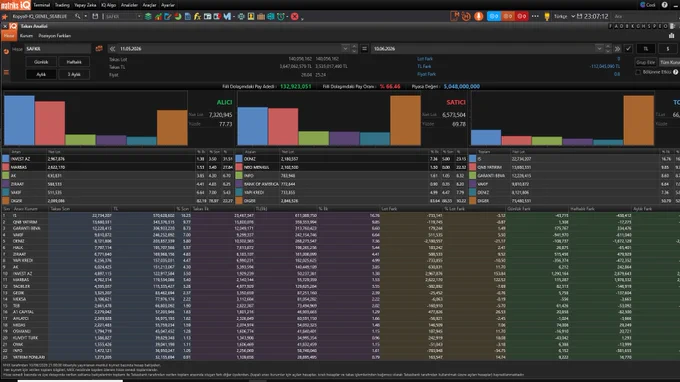Viewport: 680px width, 382px height.
Task: Toggle the checkmark confirm button beside dates
Action: point(628,49)
